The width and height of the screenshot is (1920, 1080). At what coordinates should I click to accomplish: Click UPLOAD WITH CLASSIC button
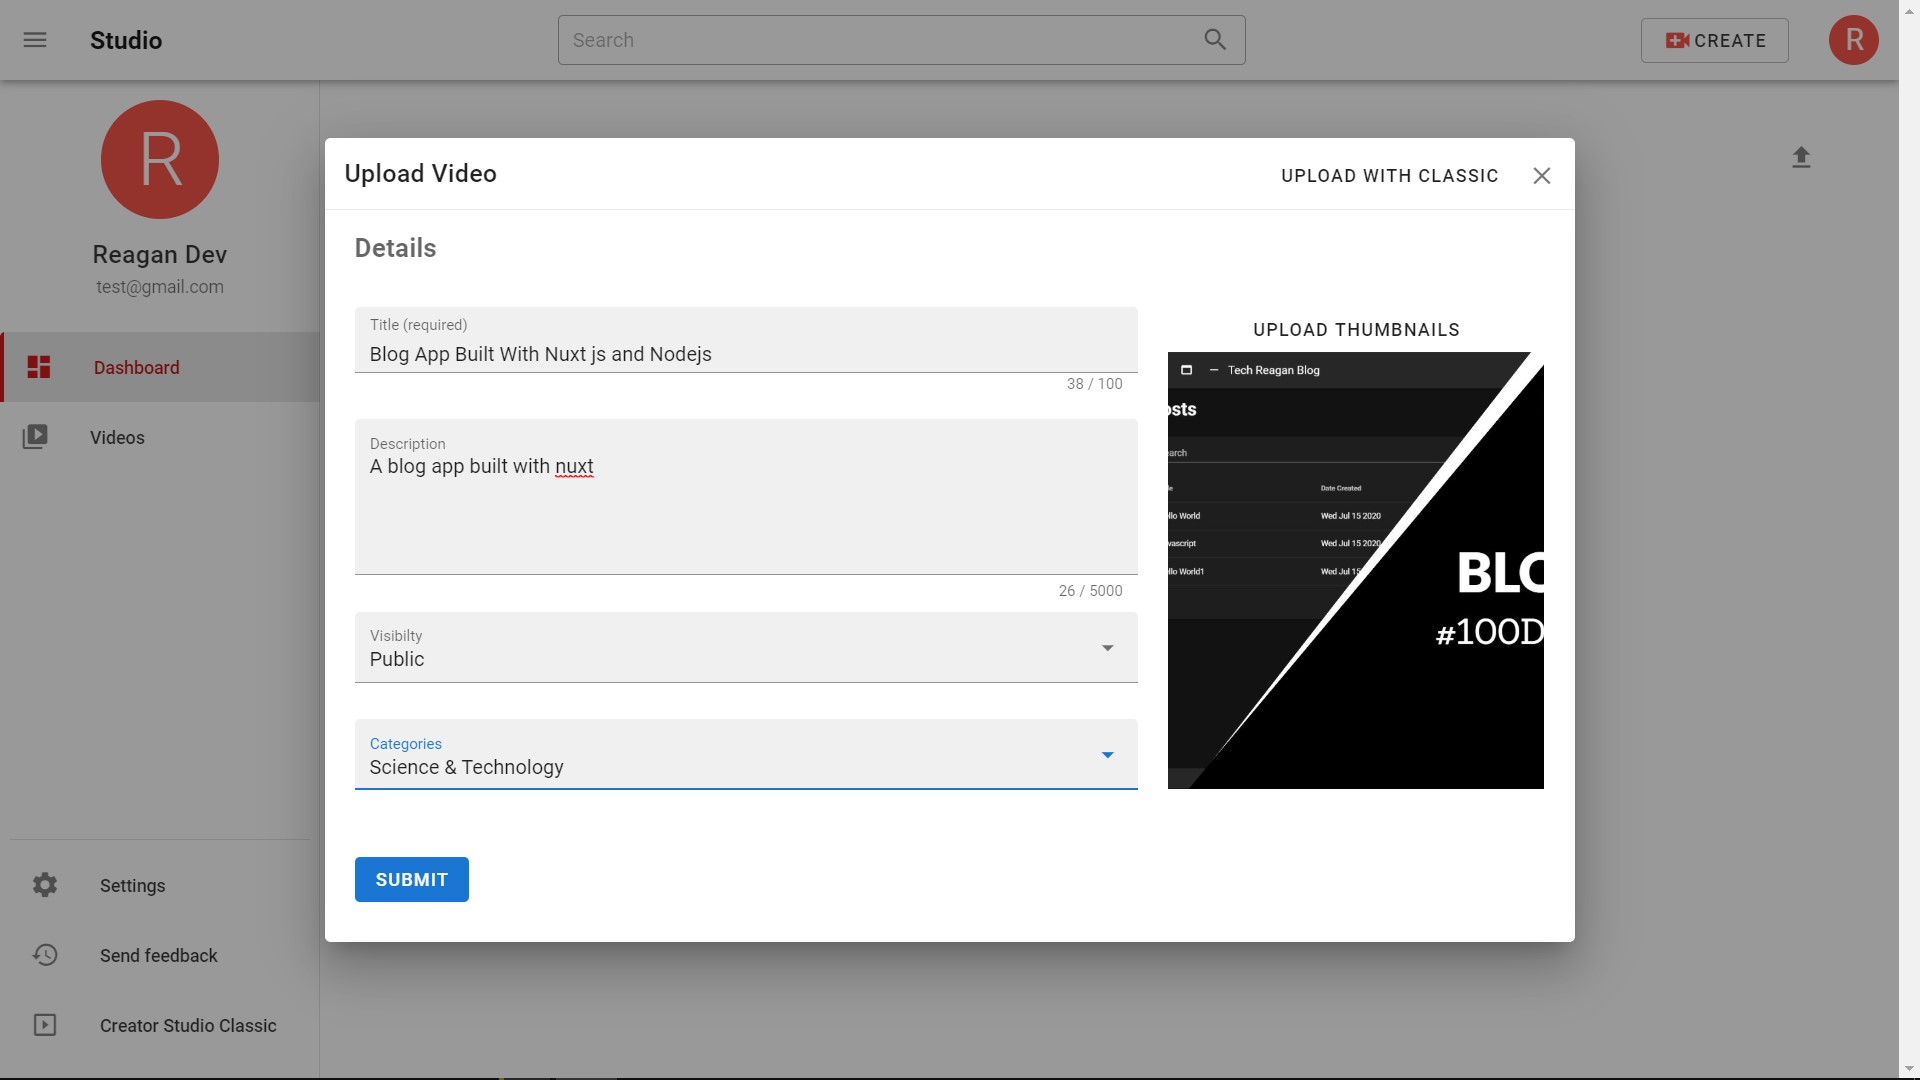1389,176
